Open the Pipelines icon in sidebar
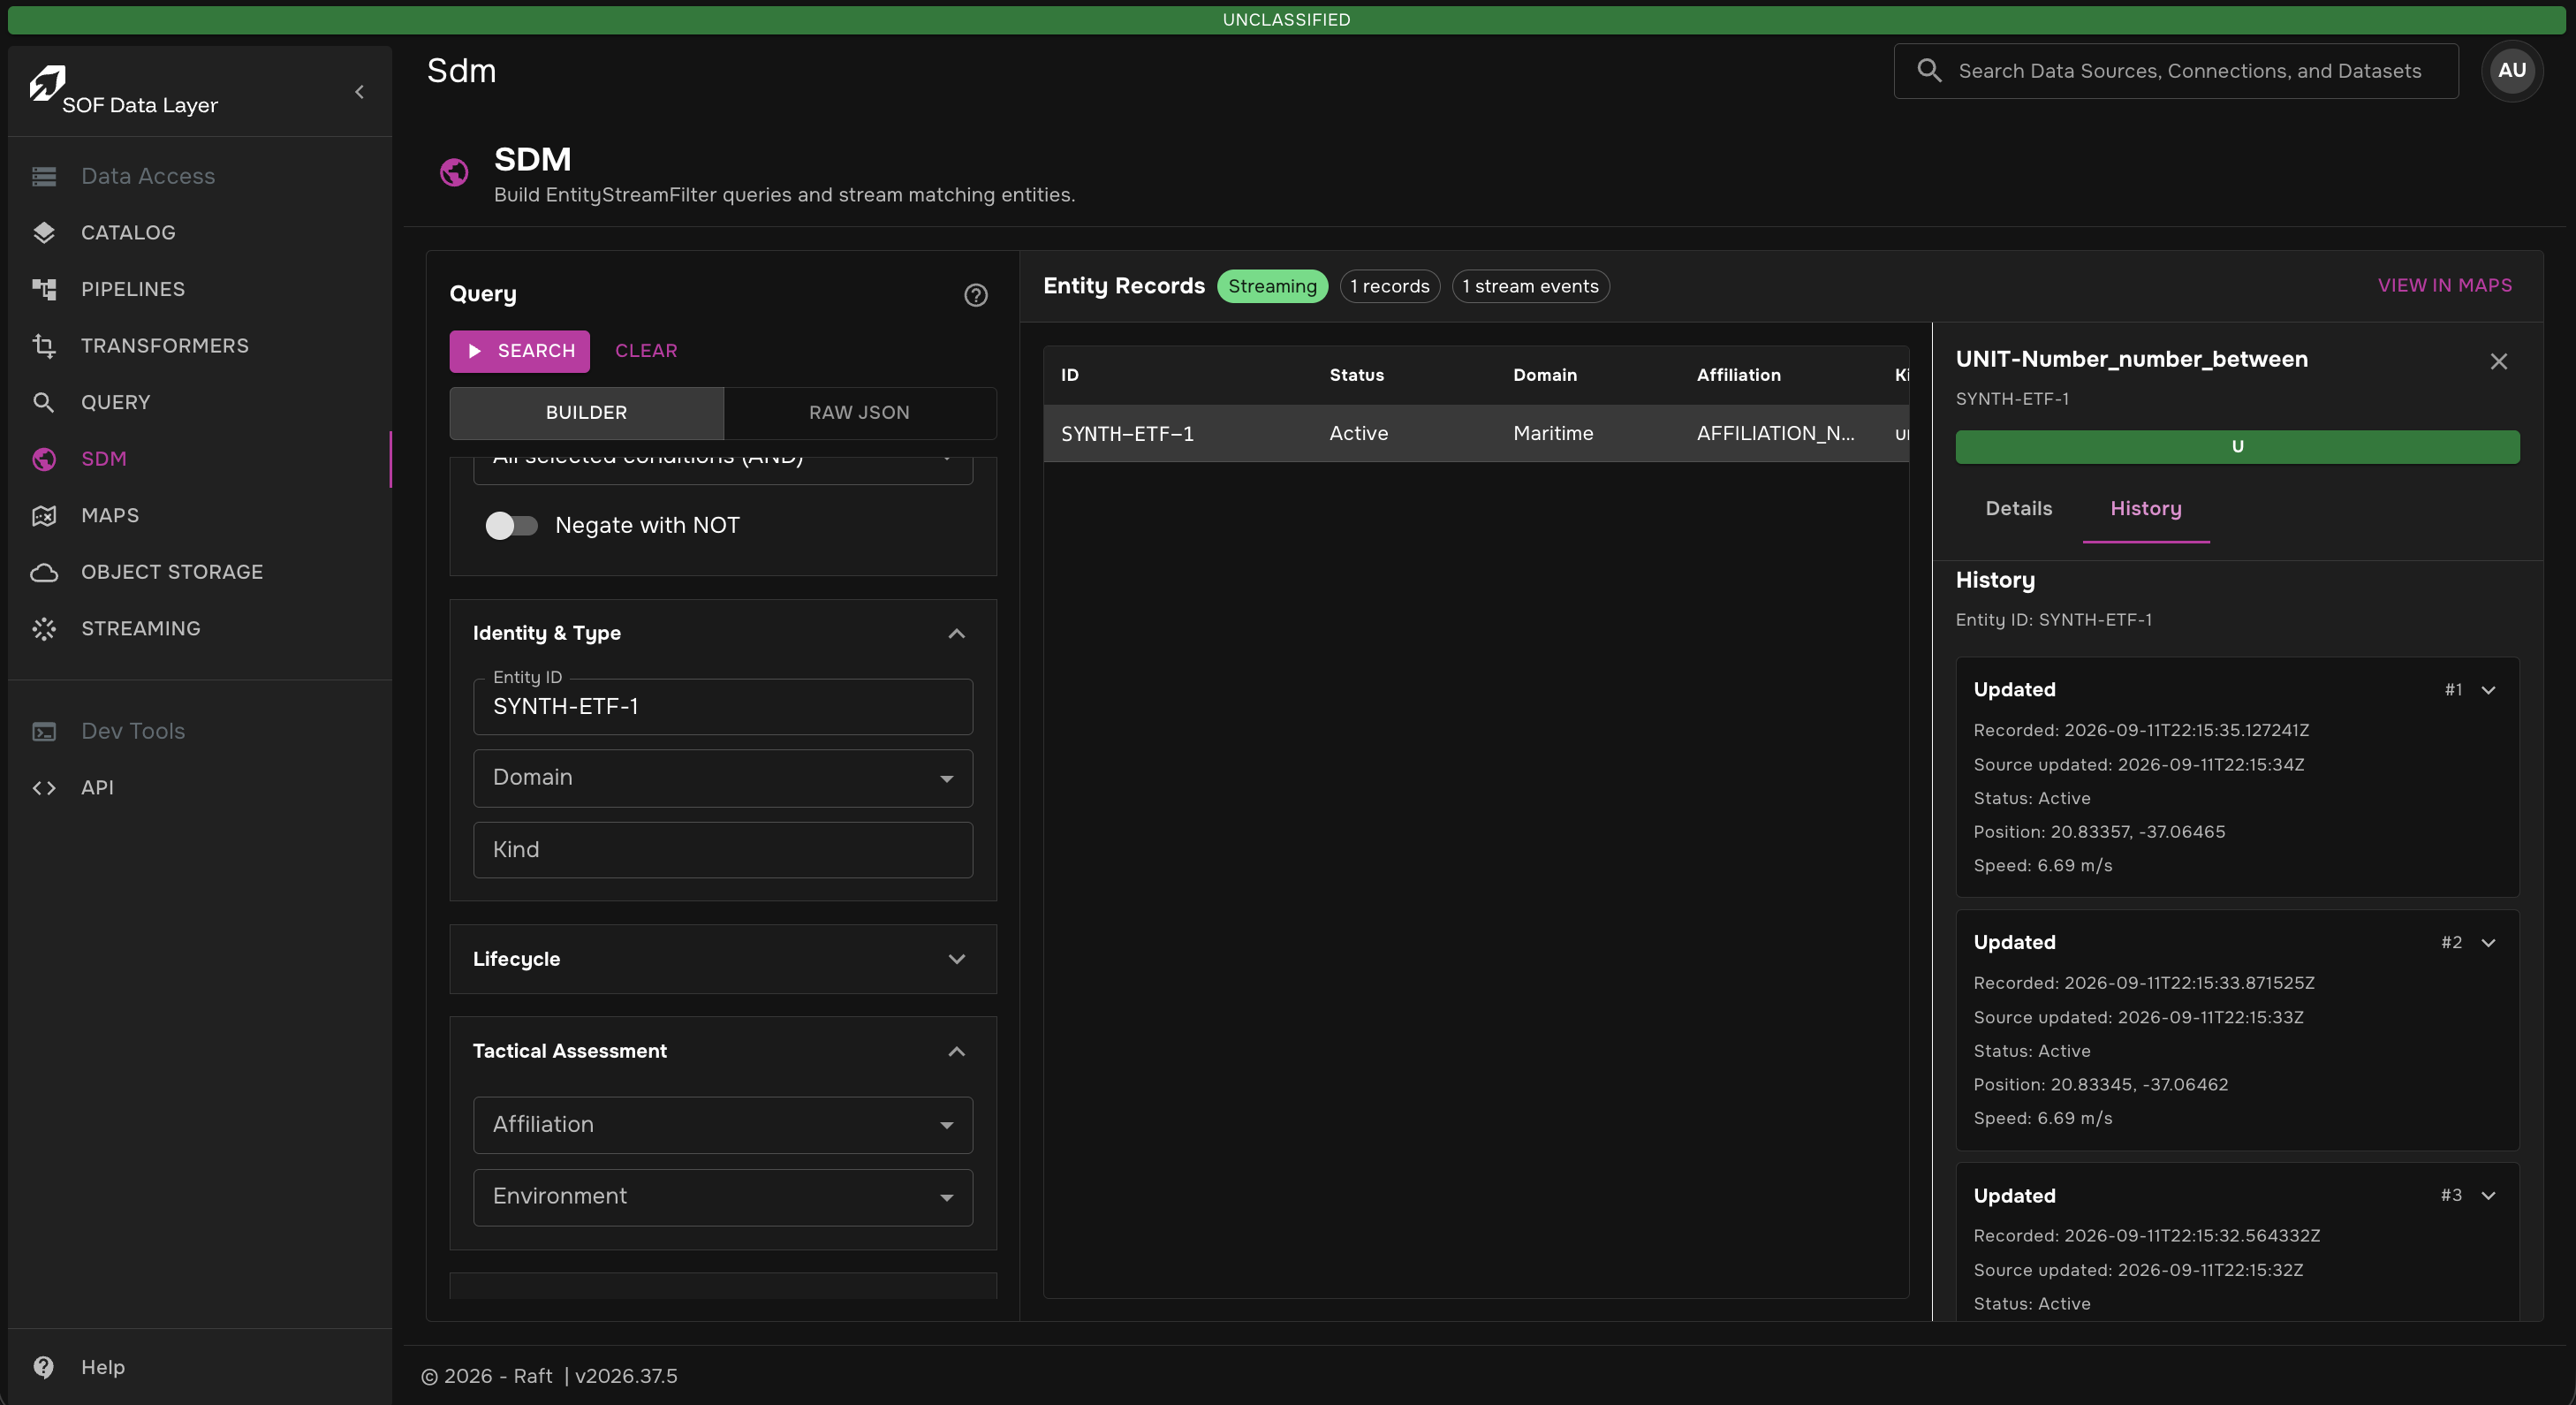This screenshot has width=2576, height=1405. (x=44, y=289)
